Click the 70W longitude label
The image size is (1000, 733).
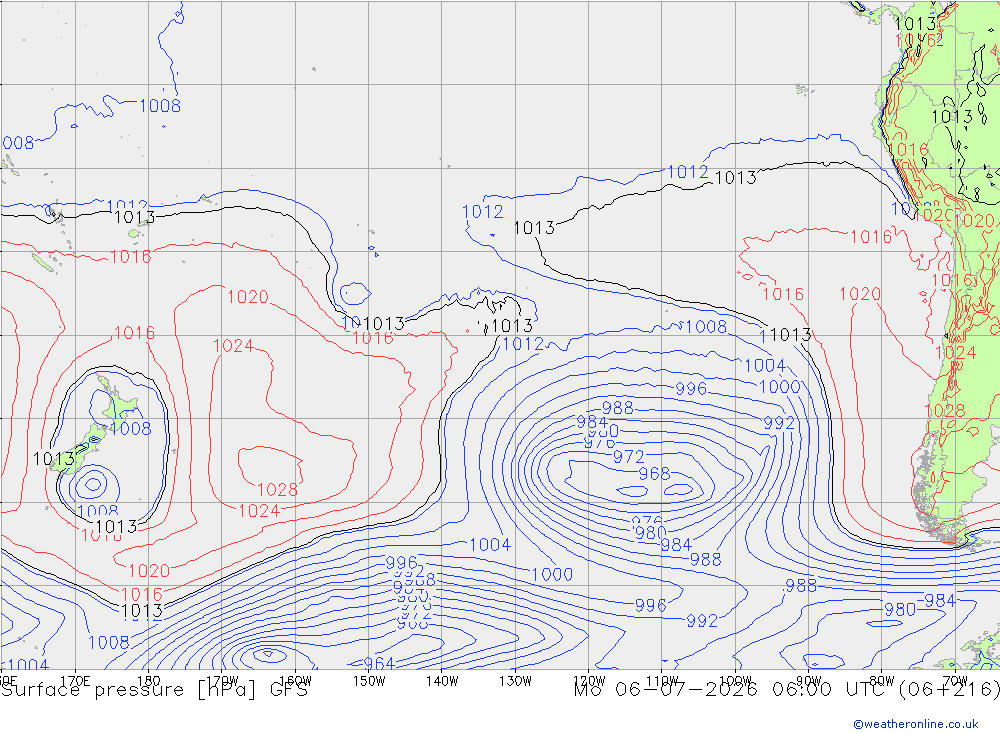pos(955,681)
